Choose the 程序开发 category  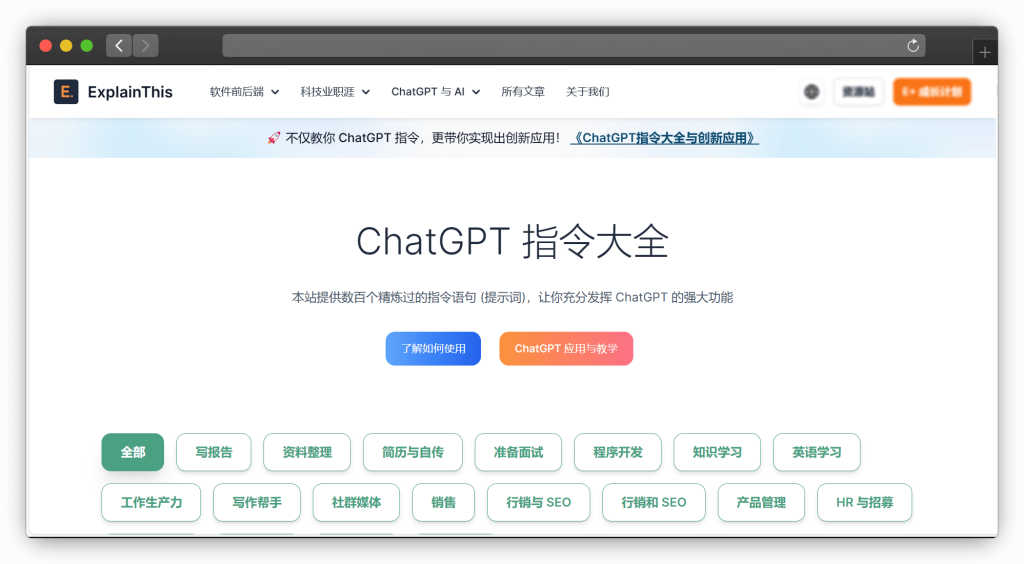point(618,452)
